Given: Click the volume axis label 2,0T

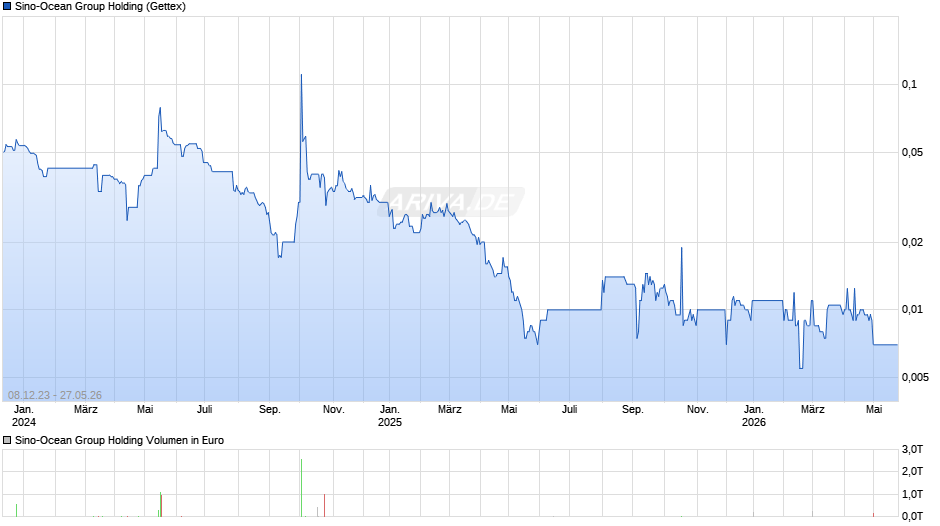Looking at the screenshot, I should pyautogui.click(x=912, y=471).
